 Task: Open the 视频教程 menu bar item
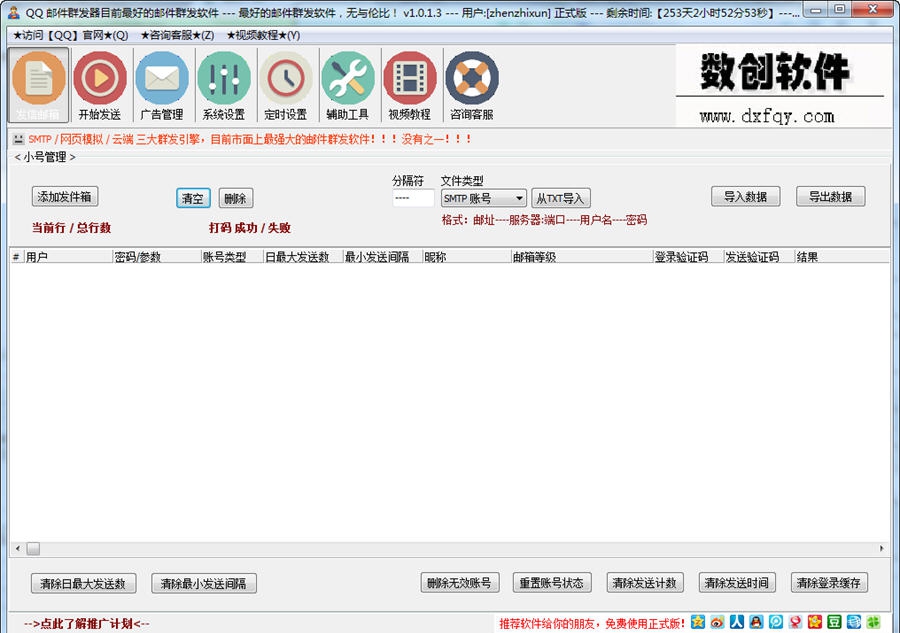[x=263, y=35]
